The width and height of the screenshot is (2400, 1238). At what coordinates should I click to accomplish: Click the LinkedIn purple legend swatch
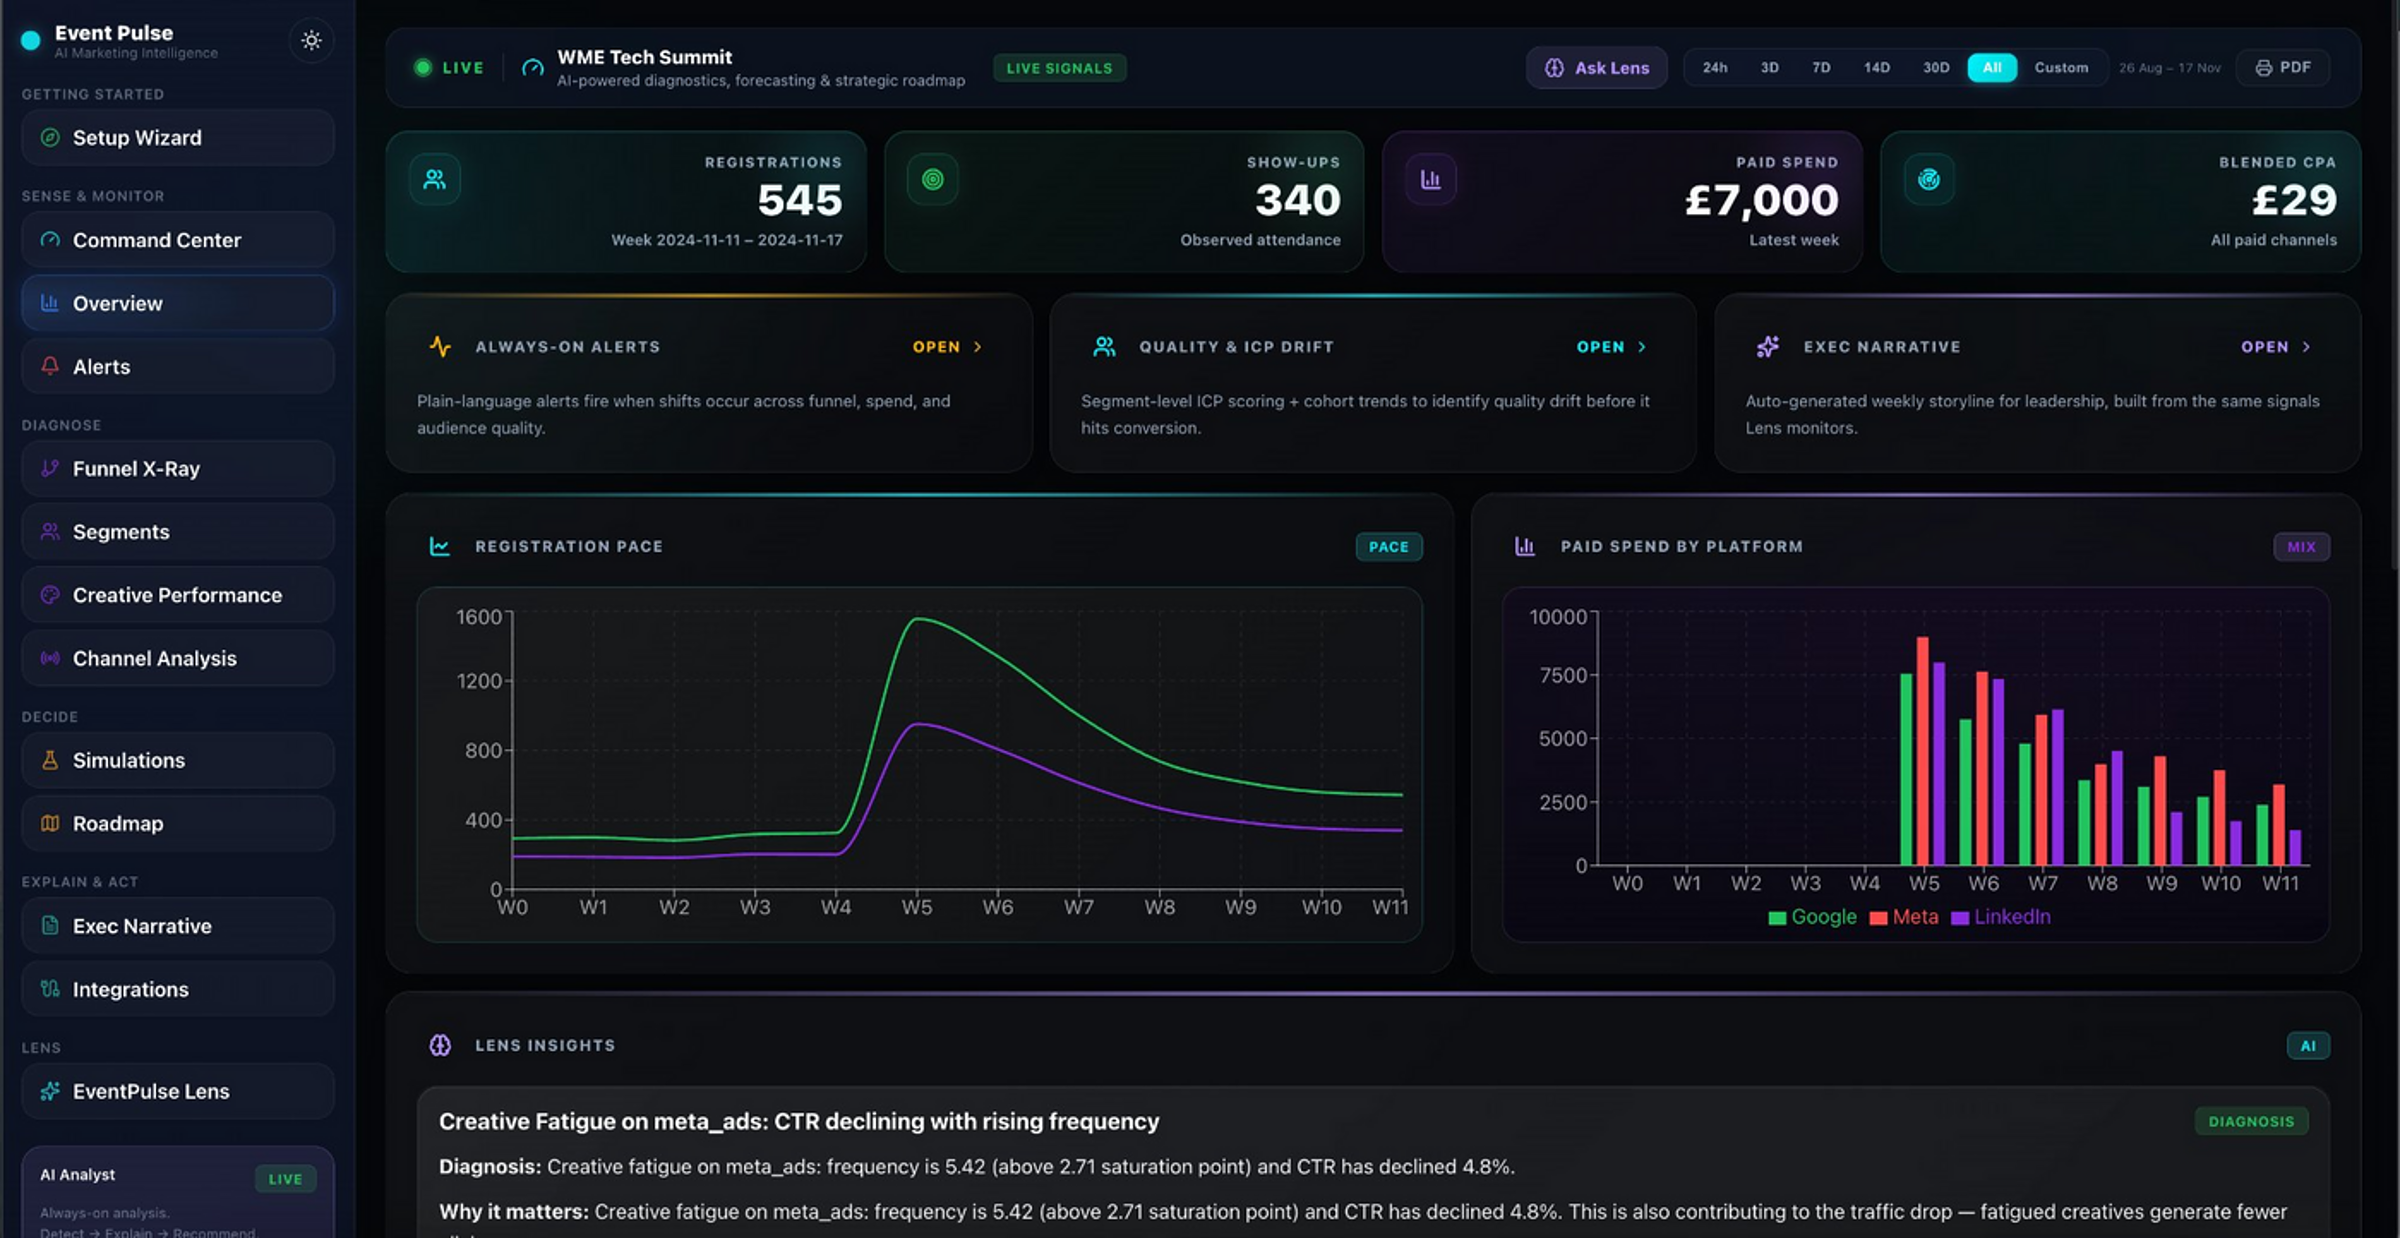[x=1960, y=918]
